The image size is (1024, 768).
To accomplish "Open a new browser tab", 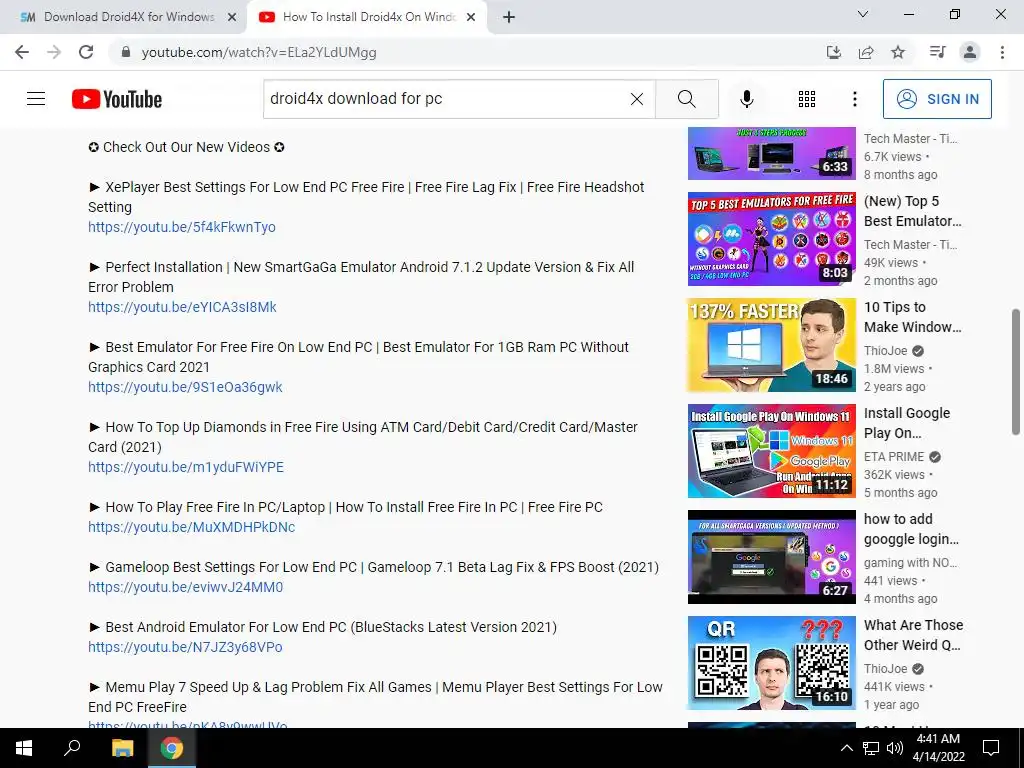I will 509,18.
